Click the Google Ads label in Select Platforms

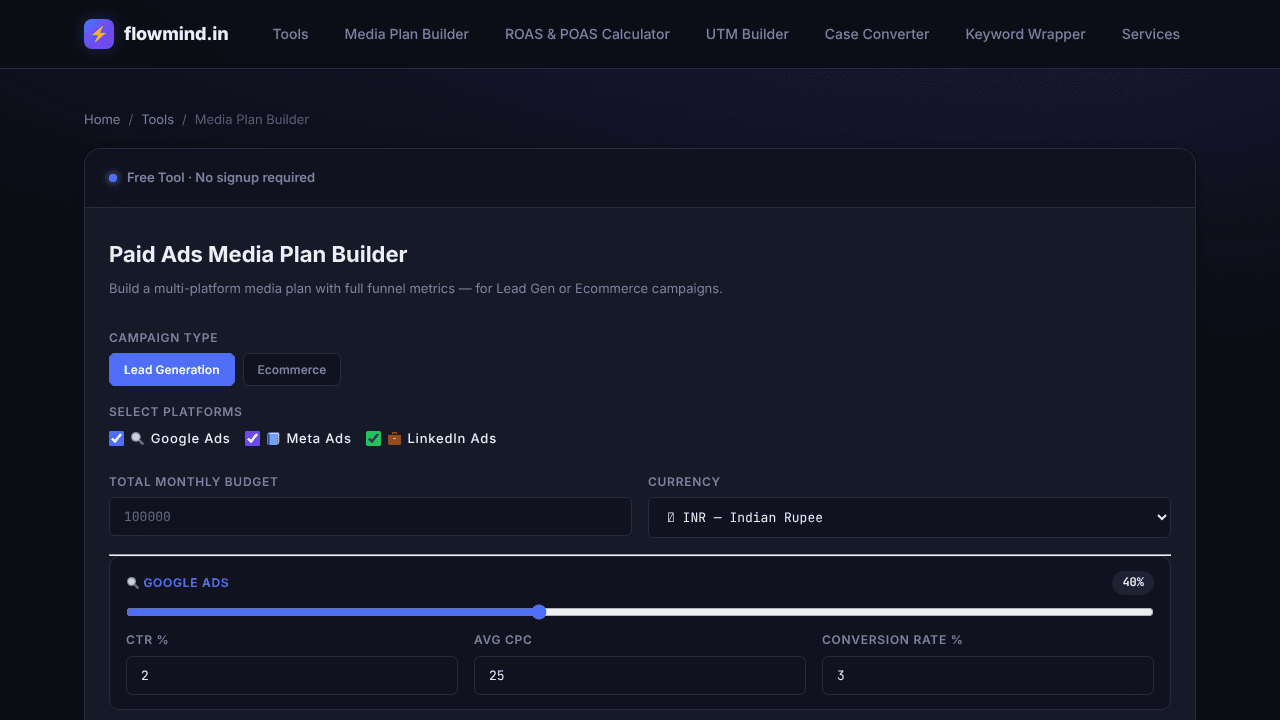pyautogui.click(x=190, y=438)
